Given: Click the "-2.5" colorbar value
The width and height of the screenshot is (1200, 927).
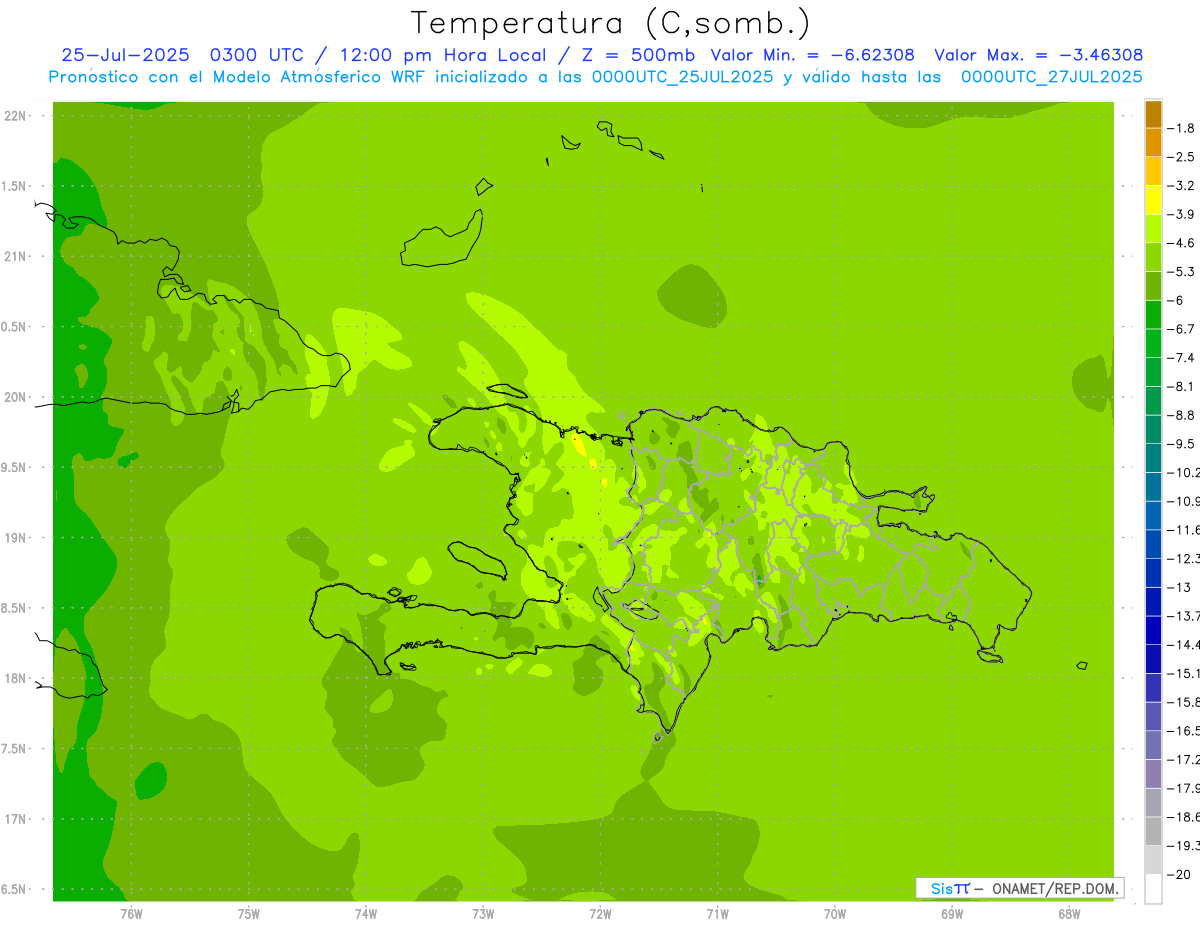Looking at the screenshot, I should click(x=1181, y=157).
